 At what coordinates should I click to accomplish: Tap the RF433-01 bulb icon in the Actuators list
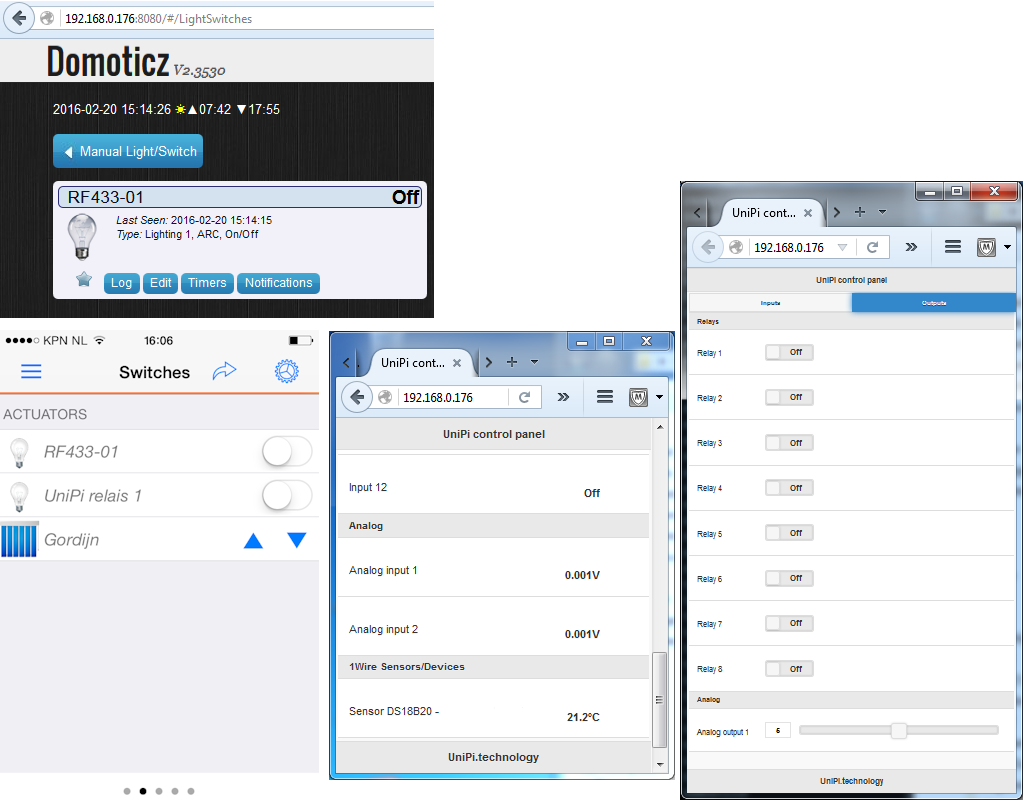point(20,453)
